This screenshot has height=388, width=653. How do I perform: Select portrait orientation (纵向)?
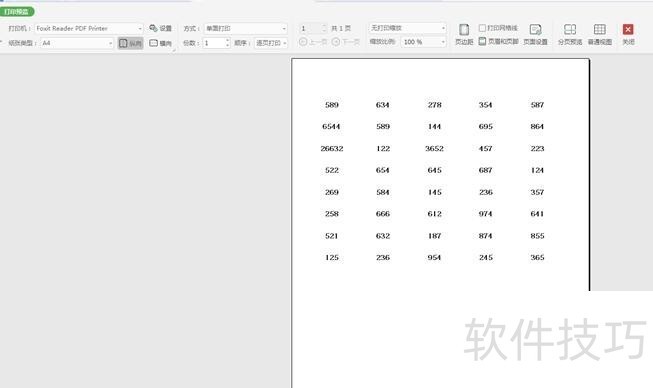click(130, 43)
